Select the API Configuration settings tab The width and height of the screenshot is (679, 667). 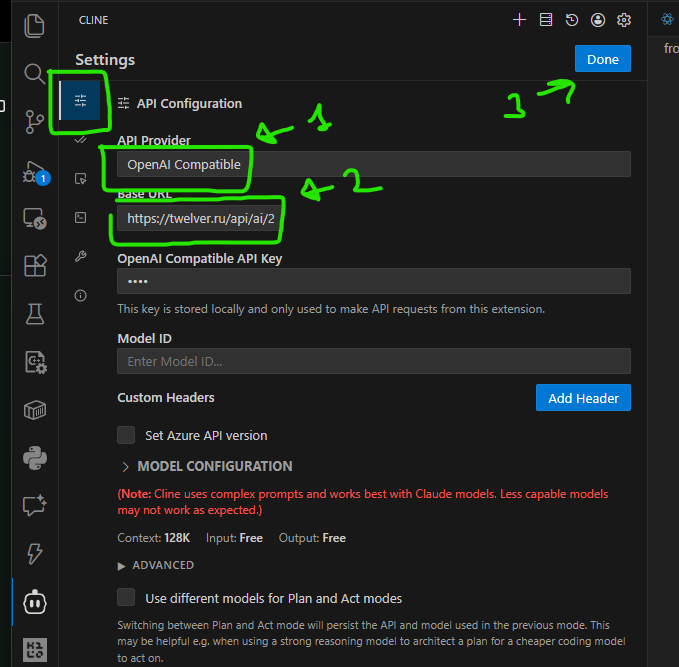(81, 101)
